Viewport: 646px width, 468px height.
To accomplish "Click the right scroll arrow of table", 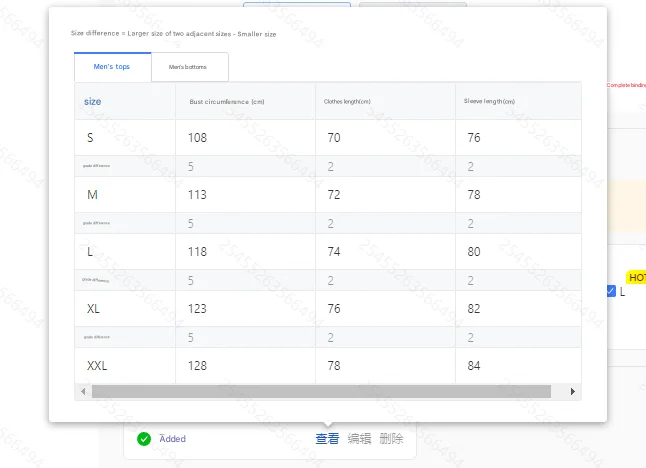I will point(573,391).
